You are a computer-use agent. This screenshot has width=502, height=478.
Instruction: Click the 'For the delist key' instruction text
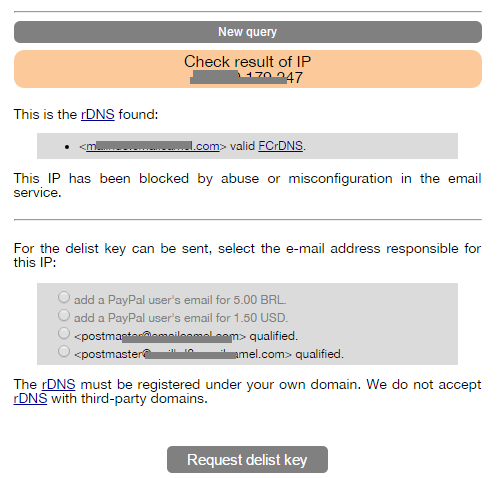247,255
